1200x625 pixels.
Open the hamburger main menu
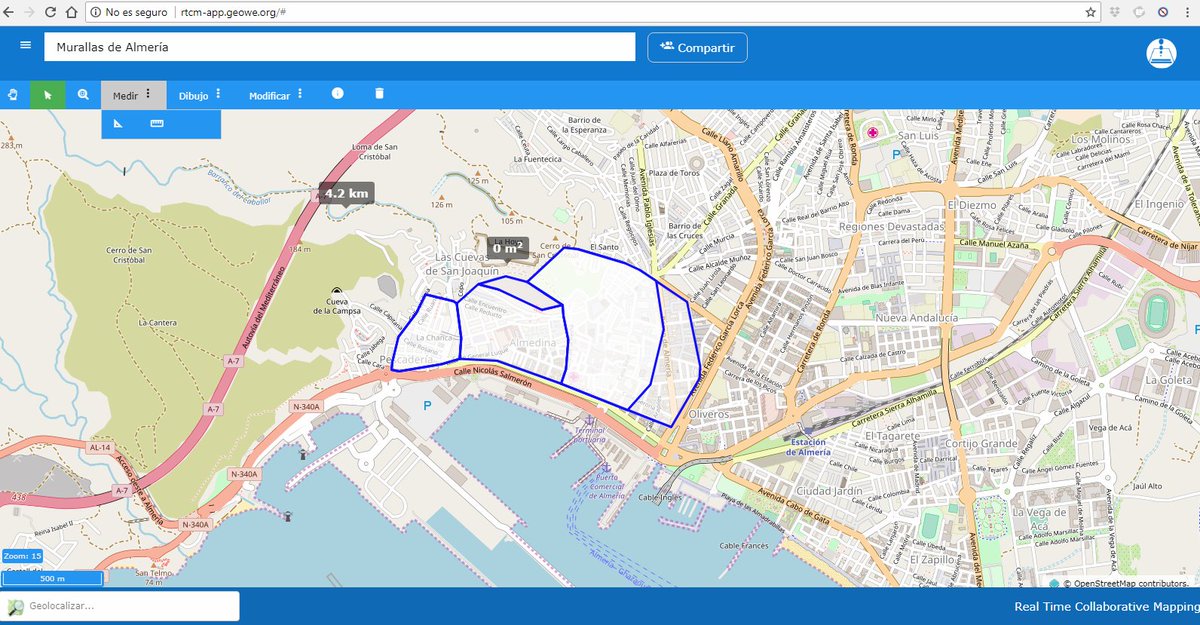pyautogui.click(x=25, y=46)
